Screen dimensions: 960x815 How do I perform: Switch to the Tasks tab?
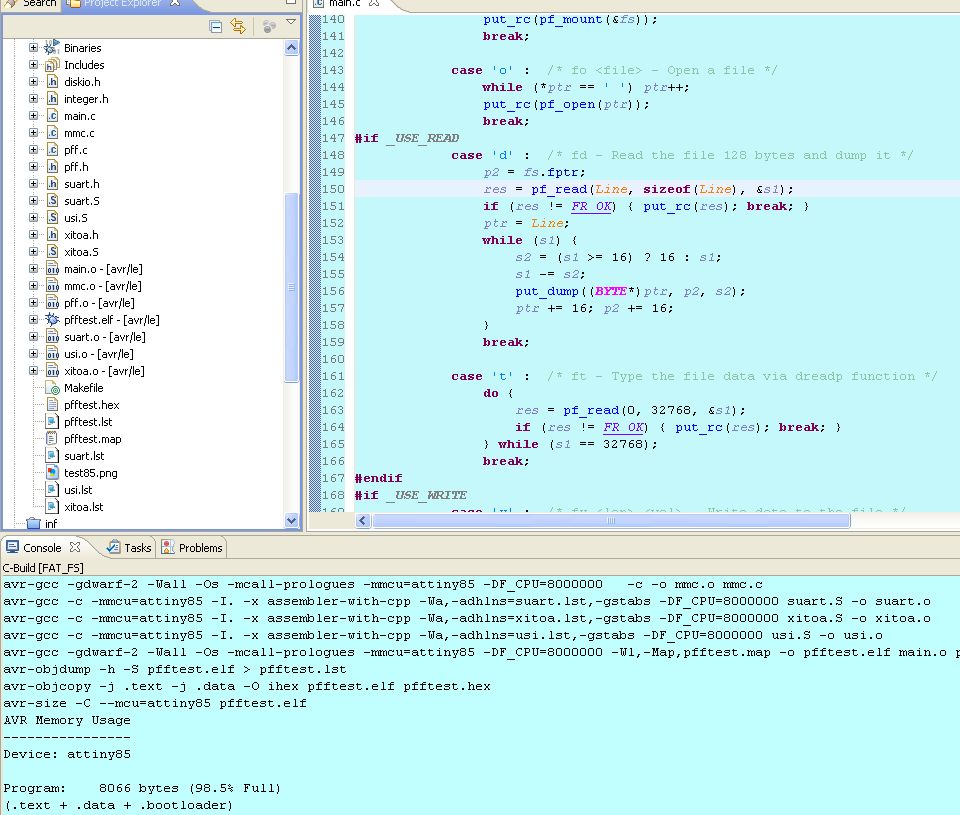pyautogui.click(x=129, y=547)
